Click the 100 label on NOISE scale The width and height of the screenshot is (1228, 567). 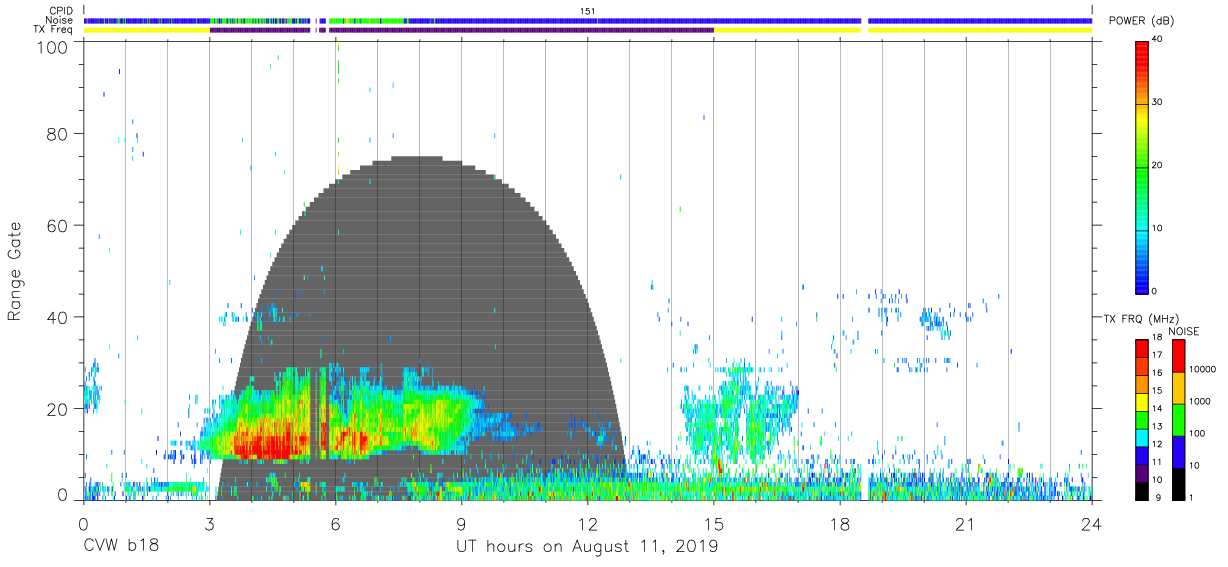(x=1198, y=433)
